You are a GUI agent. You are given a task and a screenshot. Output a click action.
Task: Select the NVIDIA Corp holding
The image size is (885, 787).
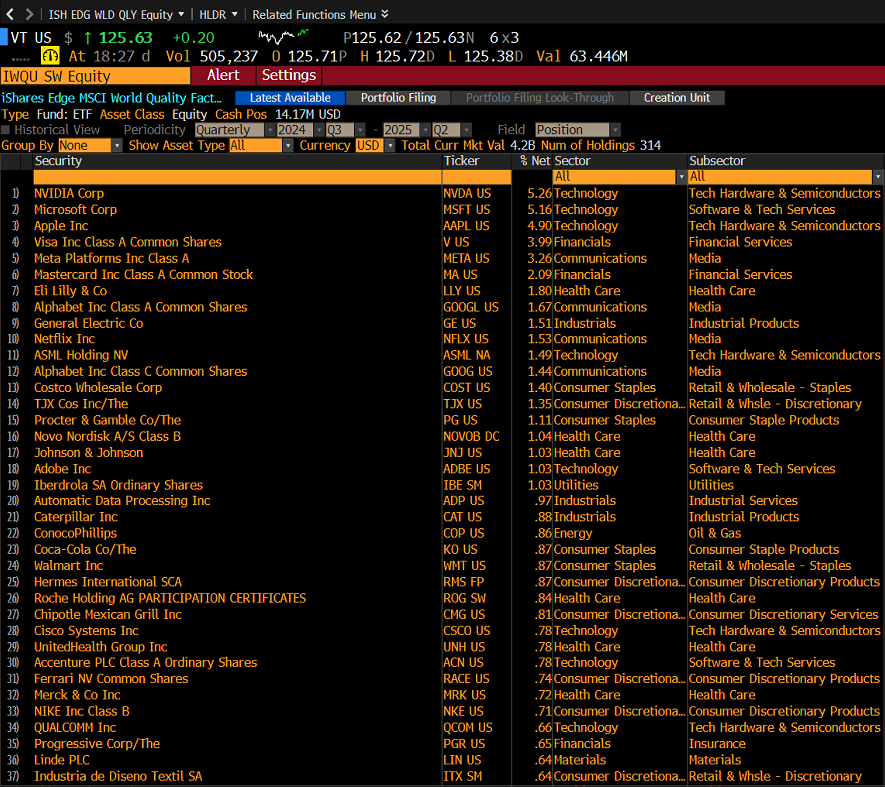pyautogui.click(x=69, y=194)
